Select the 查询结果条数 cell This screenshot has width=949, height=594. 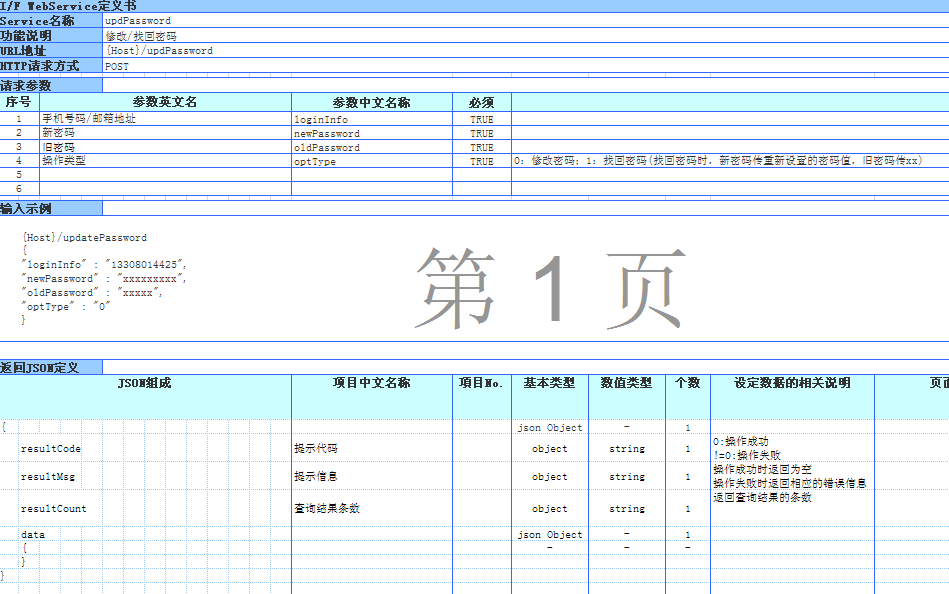coord(372,509)
